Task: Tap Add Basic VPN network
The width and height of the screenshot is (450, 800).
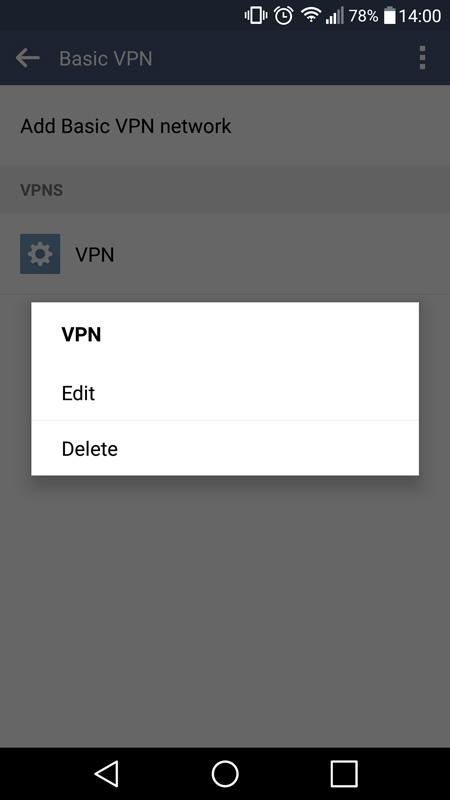Action: point(225,126)
